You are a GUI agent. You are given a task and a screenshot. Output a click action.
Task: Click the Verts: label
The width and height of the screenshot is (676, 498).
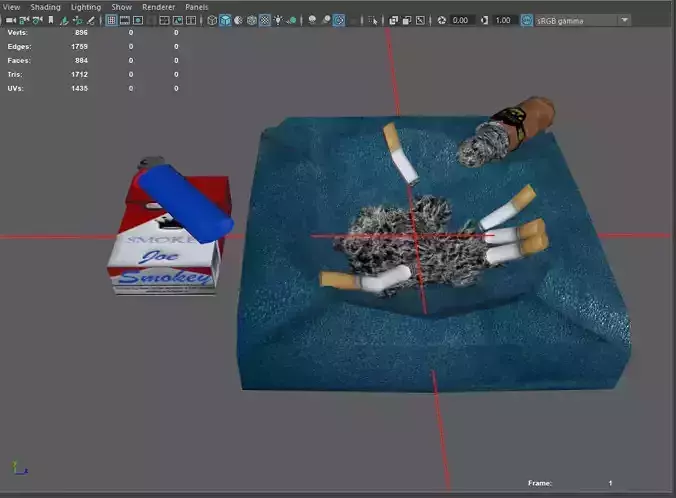tap(18, 33)
